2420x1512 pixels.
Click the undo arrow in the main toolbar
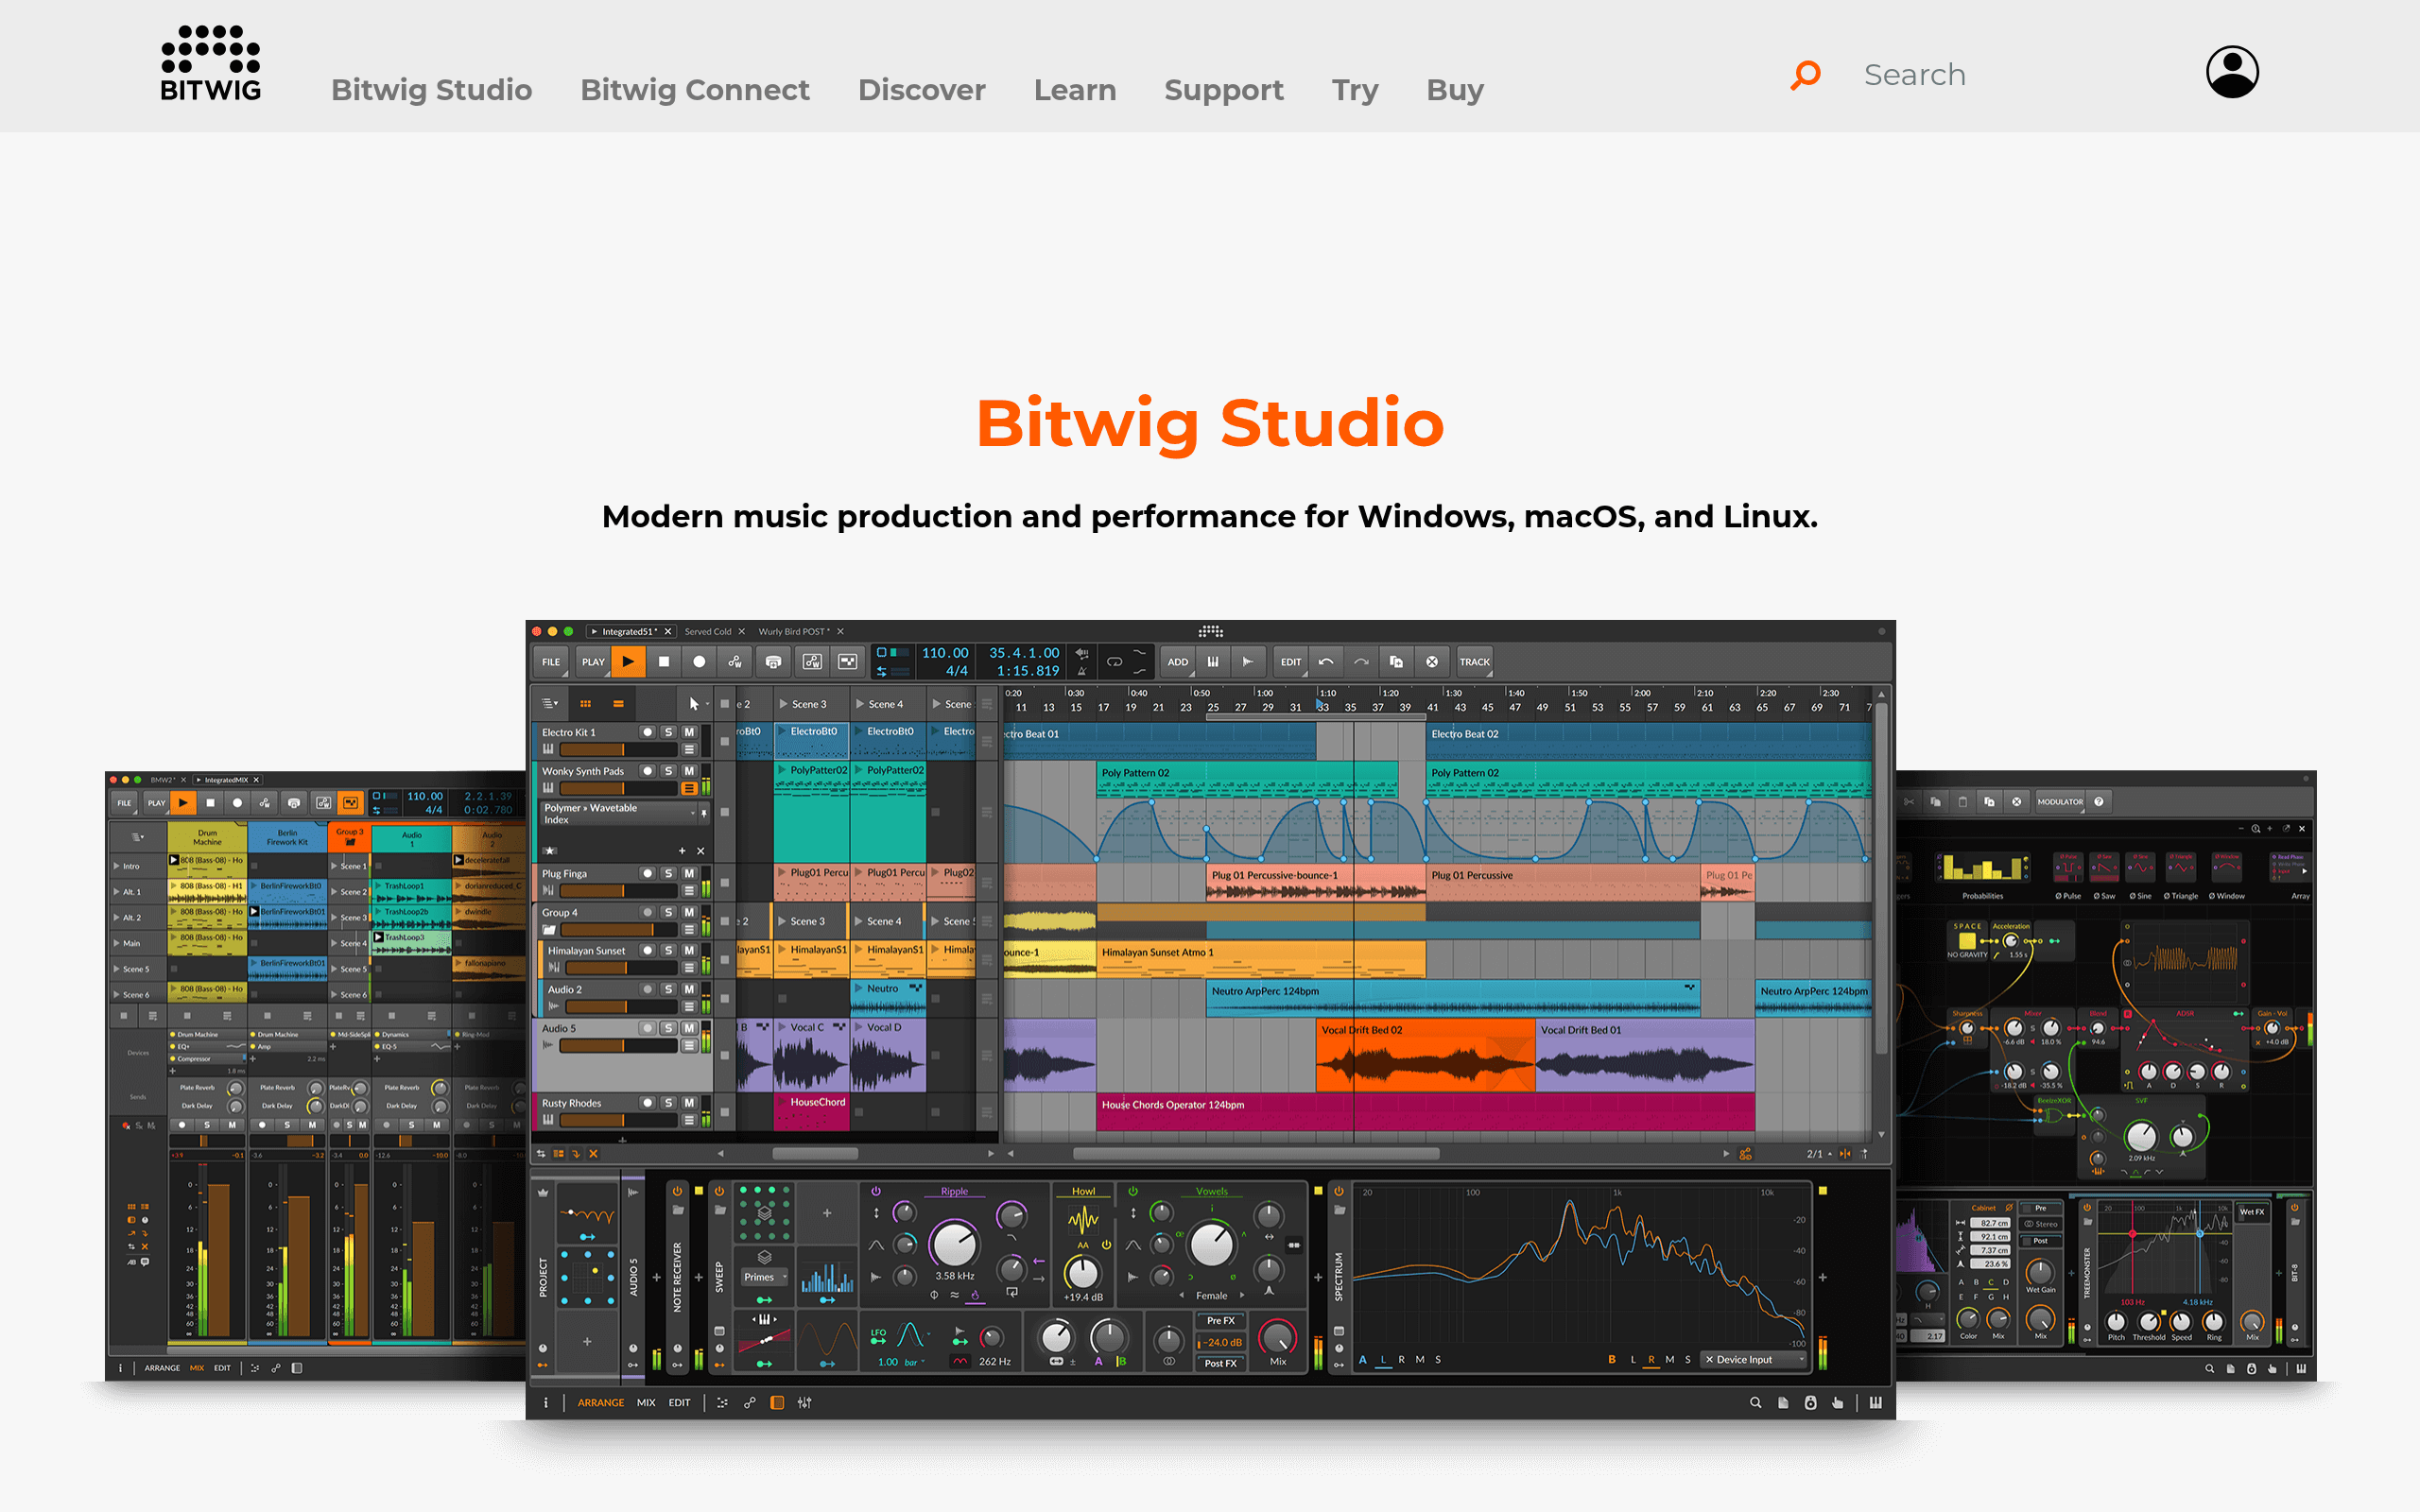[1326, 661]
